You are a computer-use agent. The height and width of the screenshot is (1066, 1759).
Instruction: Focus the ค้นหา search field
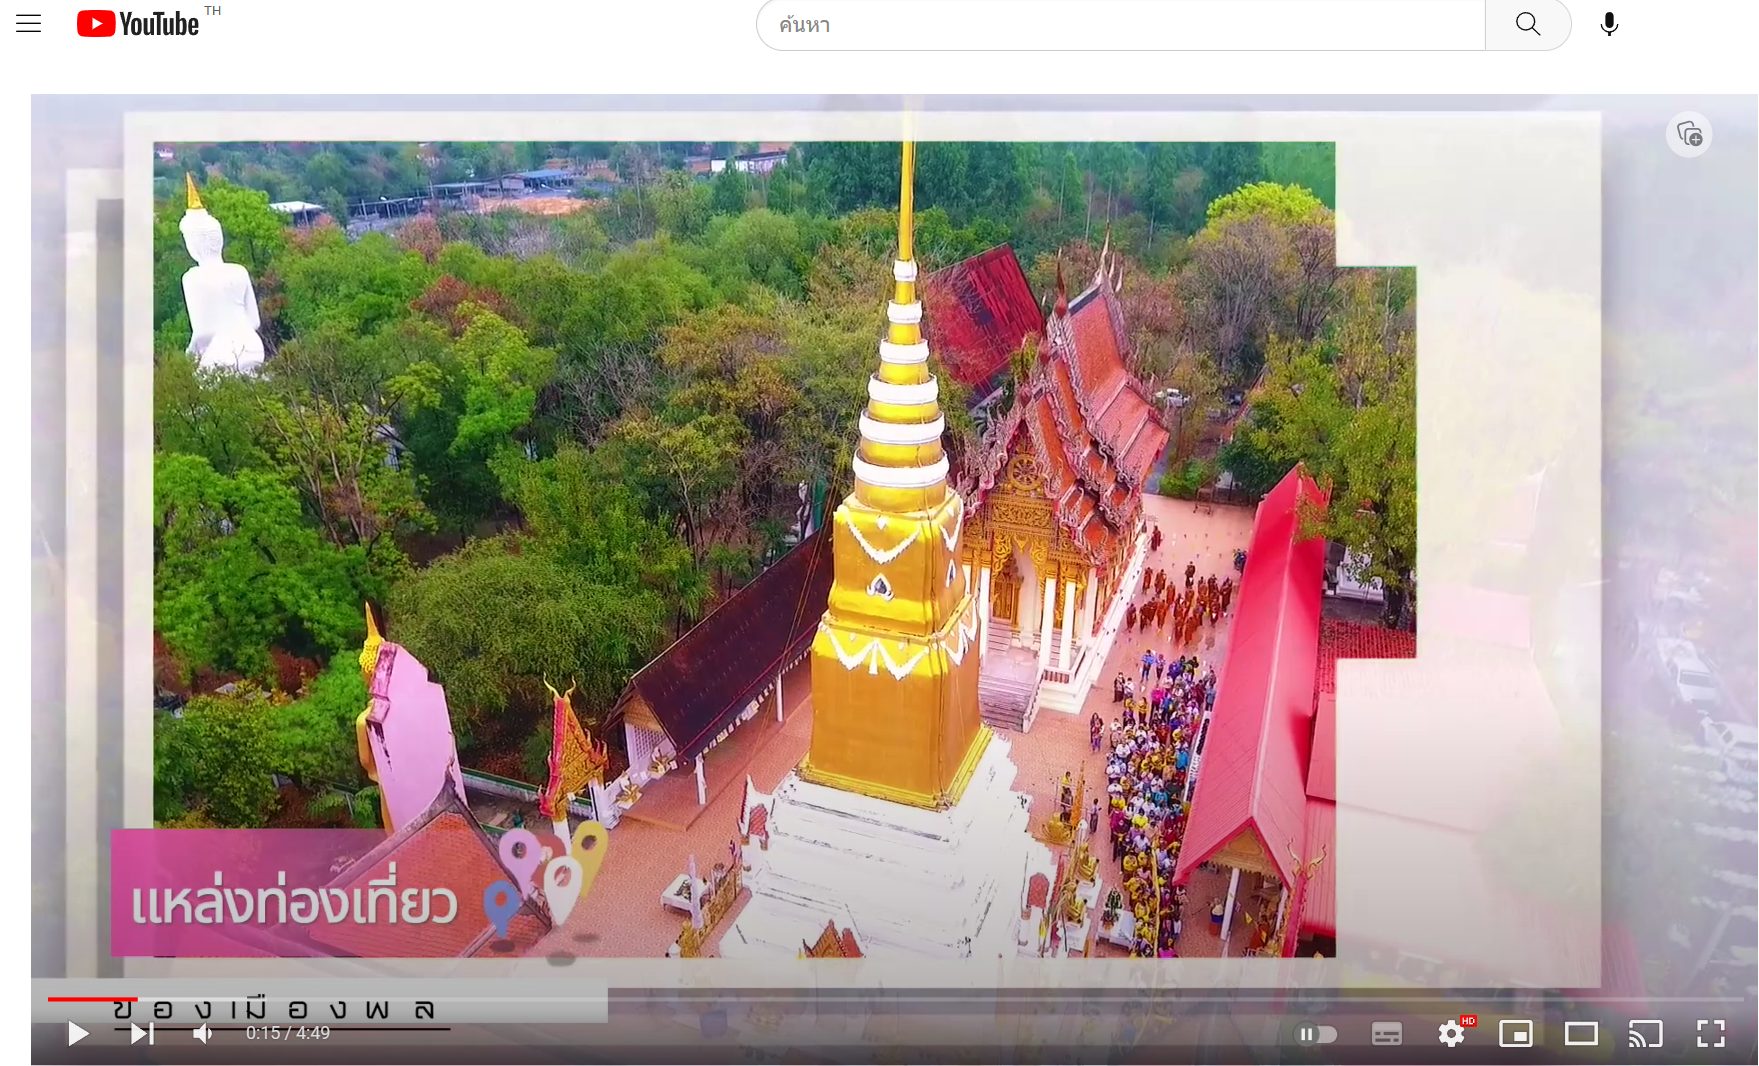[1120, 25]
